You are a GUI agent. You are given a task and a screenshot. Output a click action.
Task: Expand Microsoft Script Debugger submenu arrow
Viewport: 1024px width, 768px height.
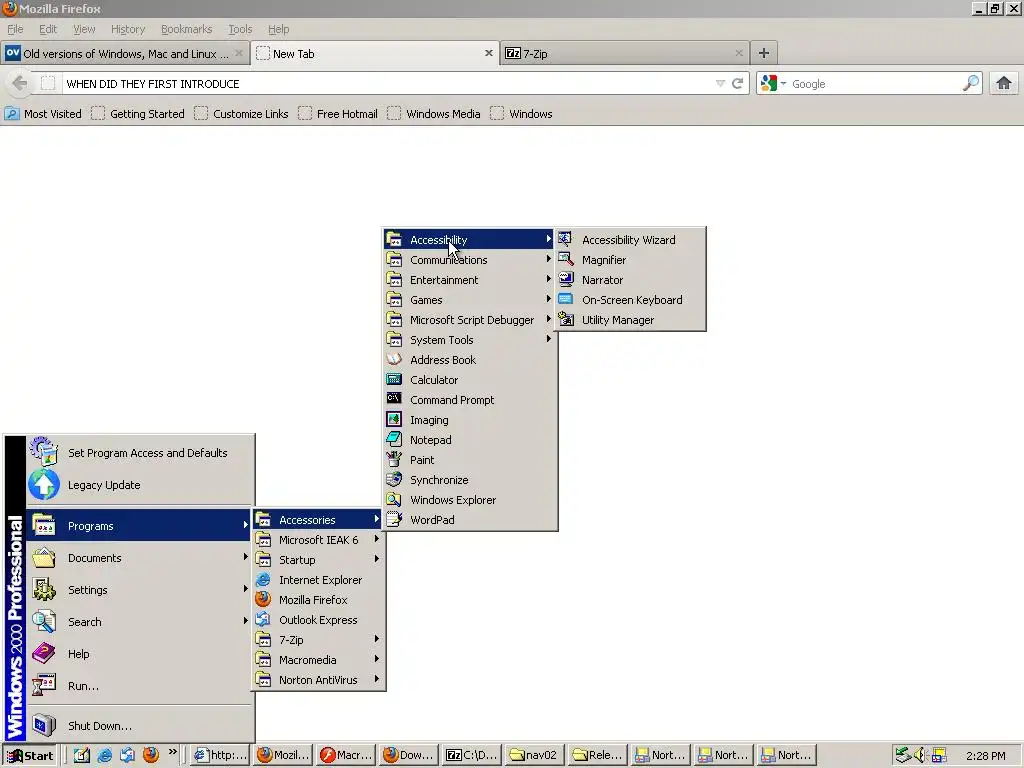[549, 319]
